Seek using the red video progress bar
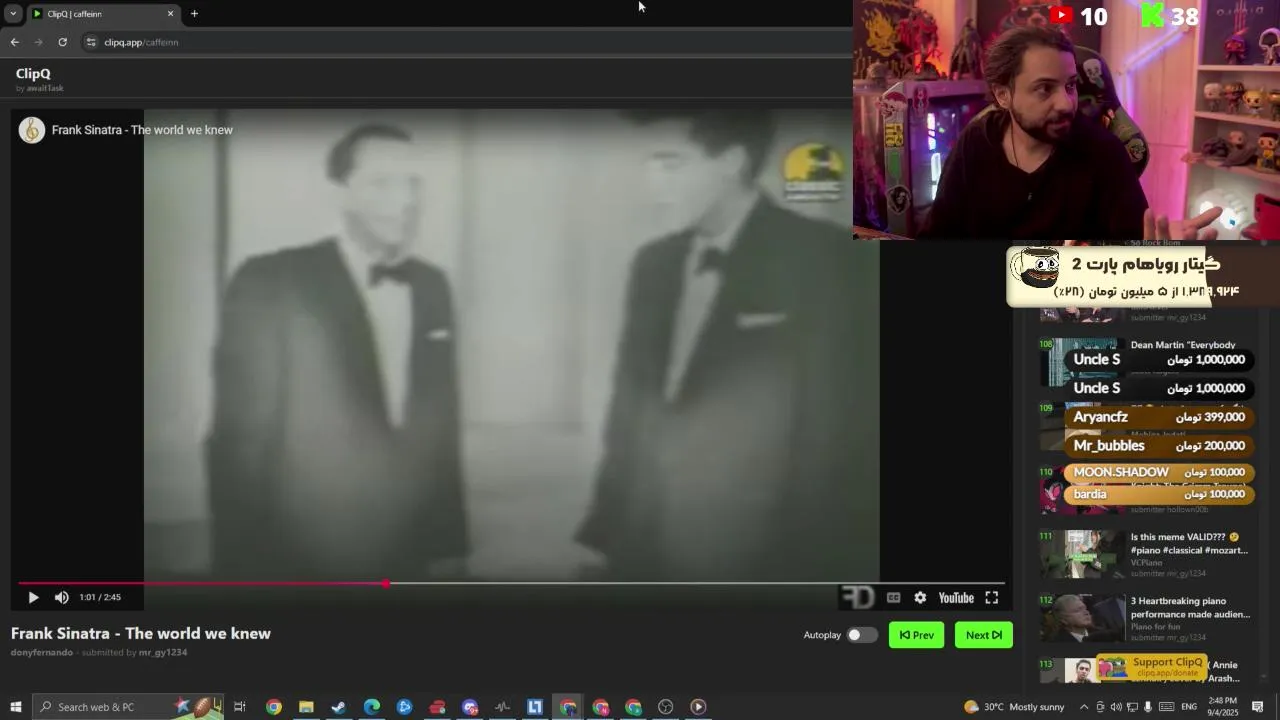This screenshot has width=1280, height=720. point(511,584)
